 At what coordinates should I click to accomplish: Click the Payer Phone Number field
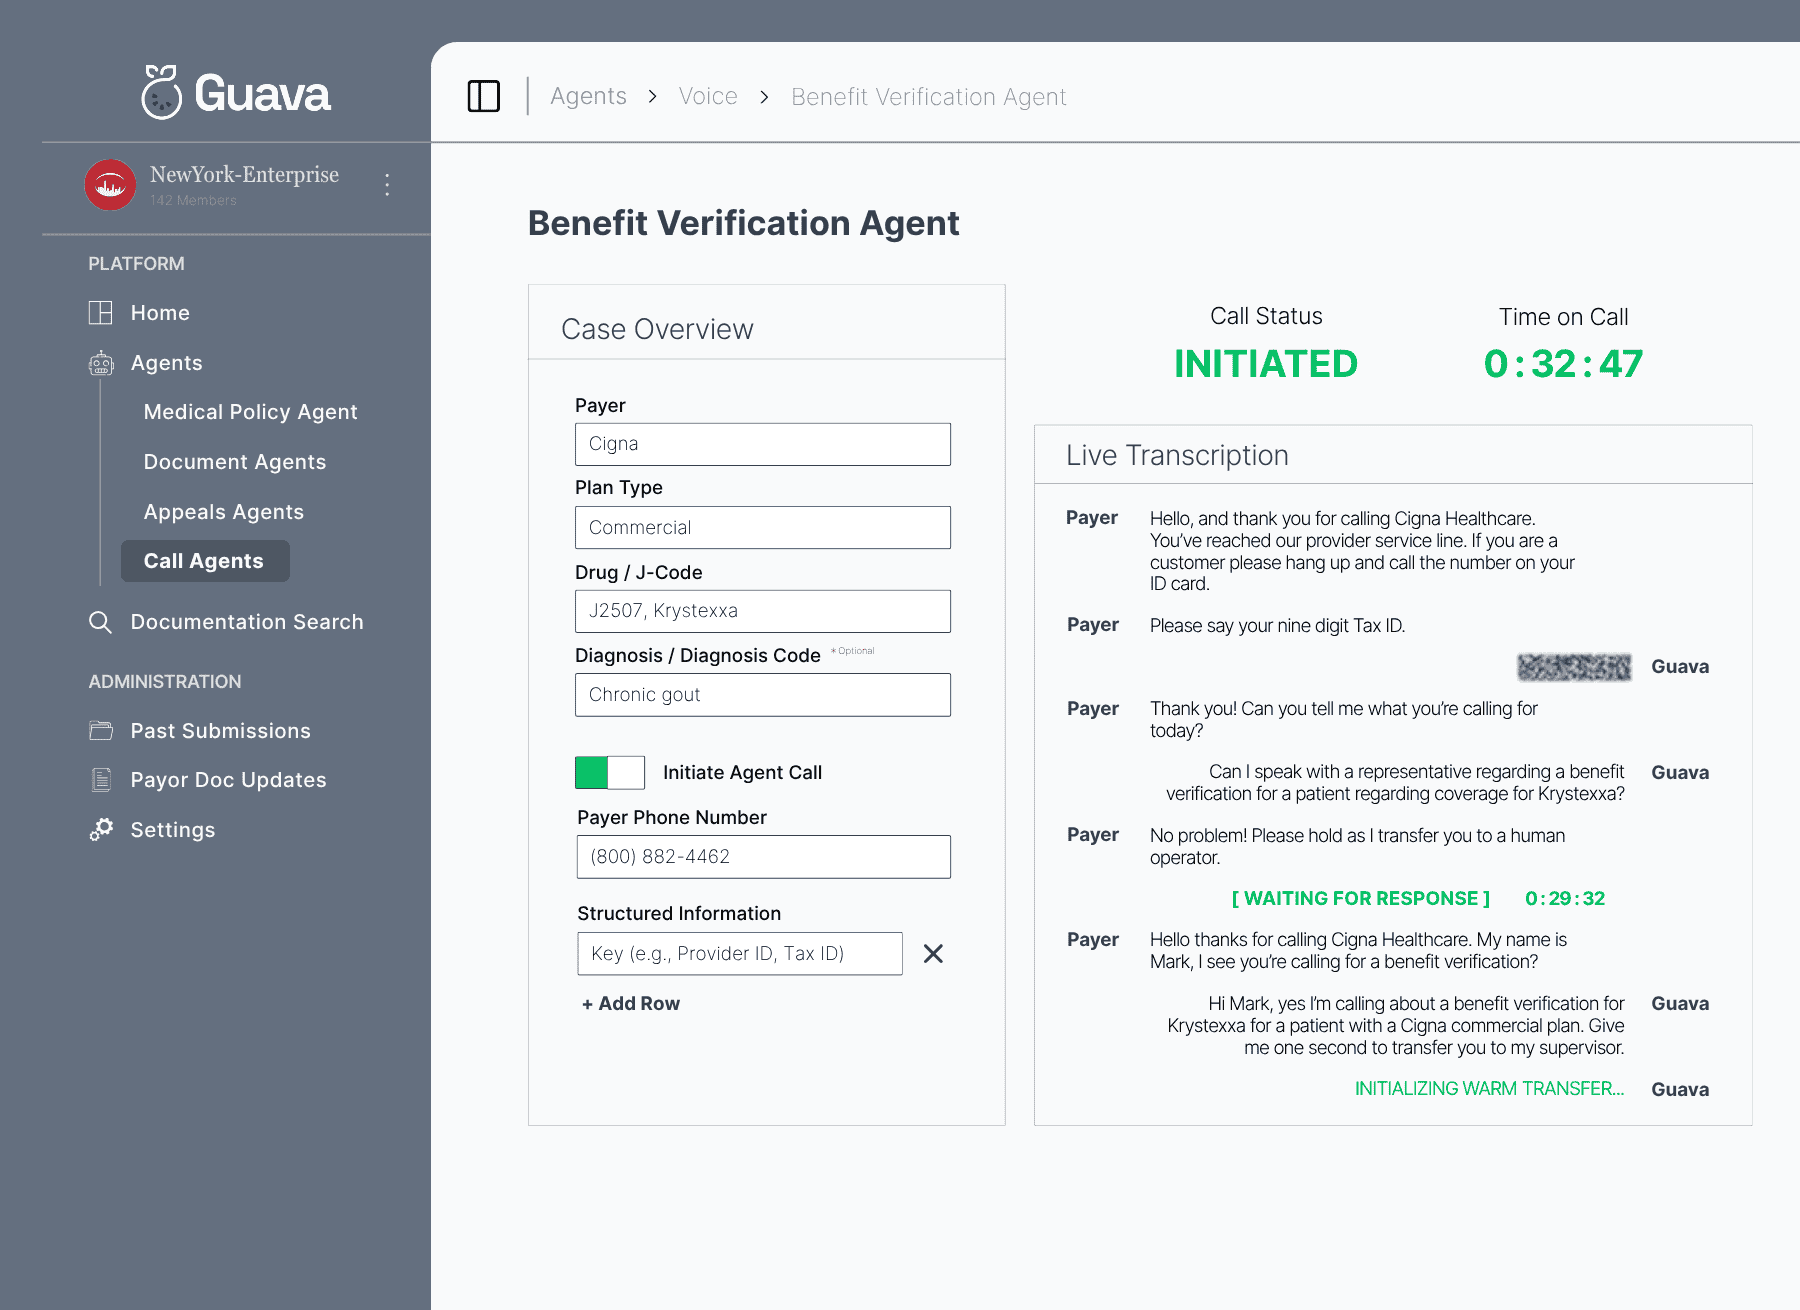tap(762, 856)
